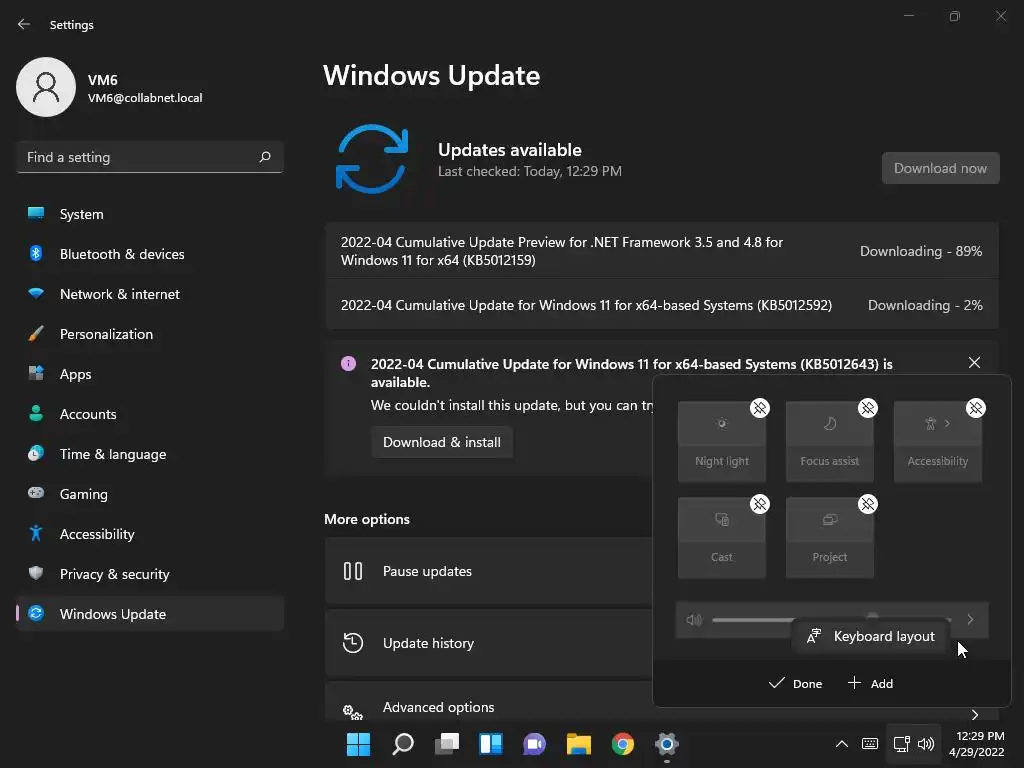This screenshot has height=768, width=1024.
Task: Dismiss the KB5012643 notification with the X
Action: point(974,362)
